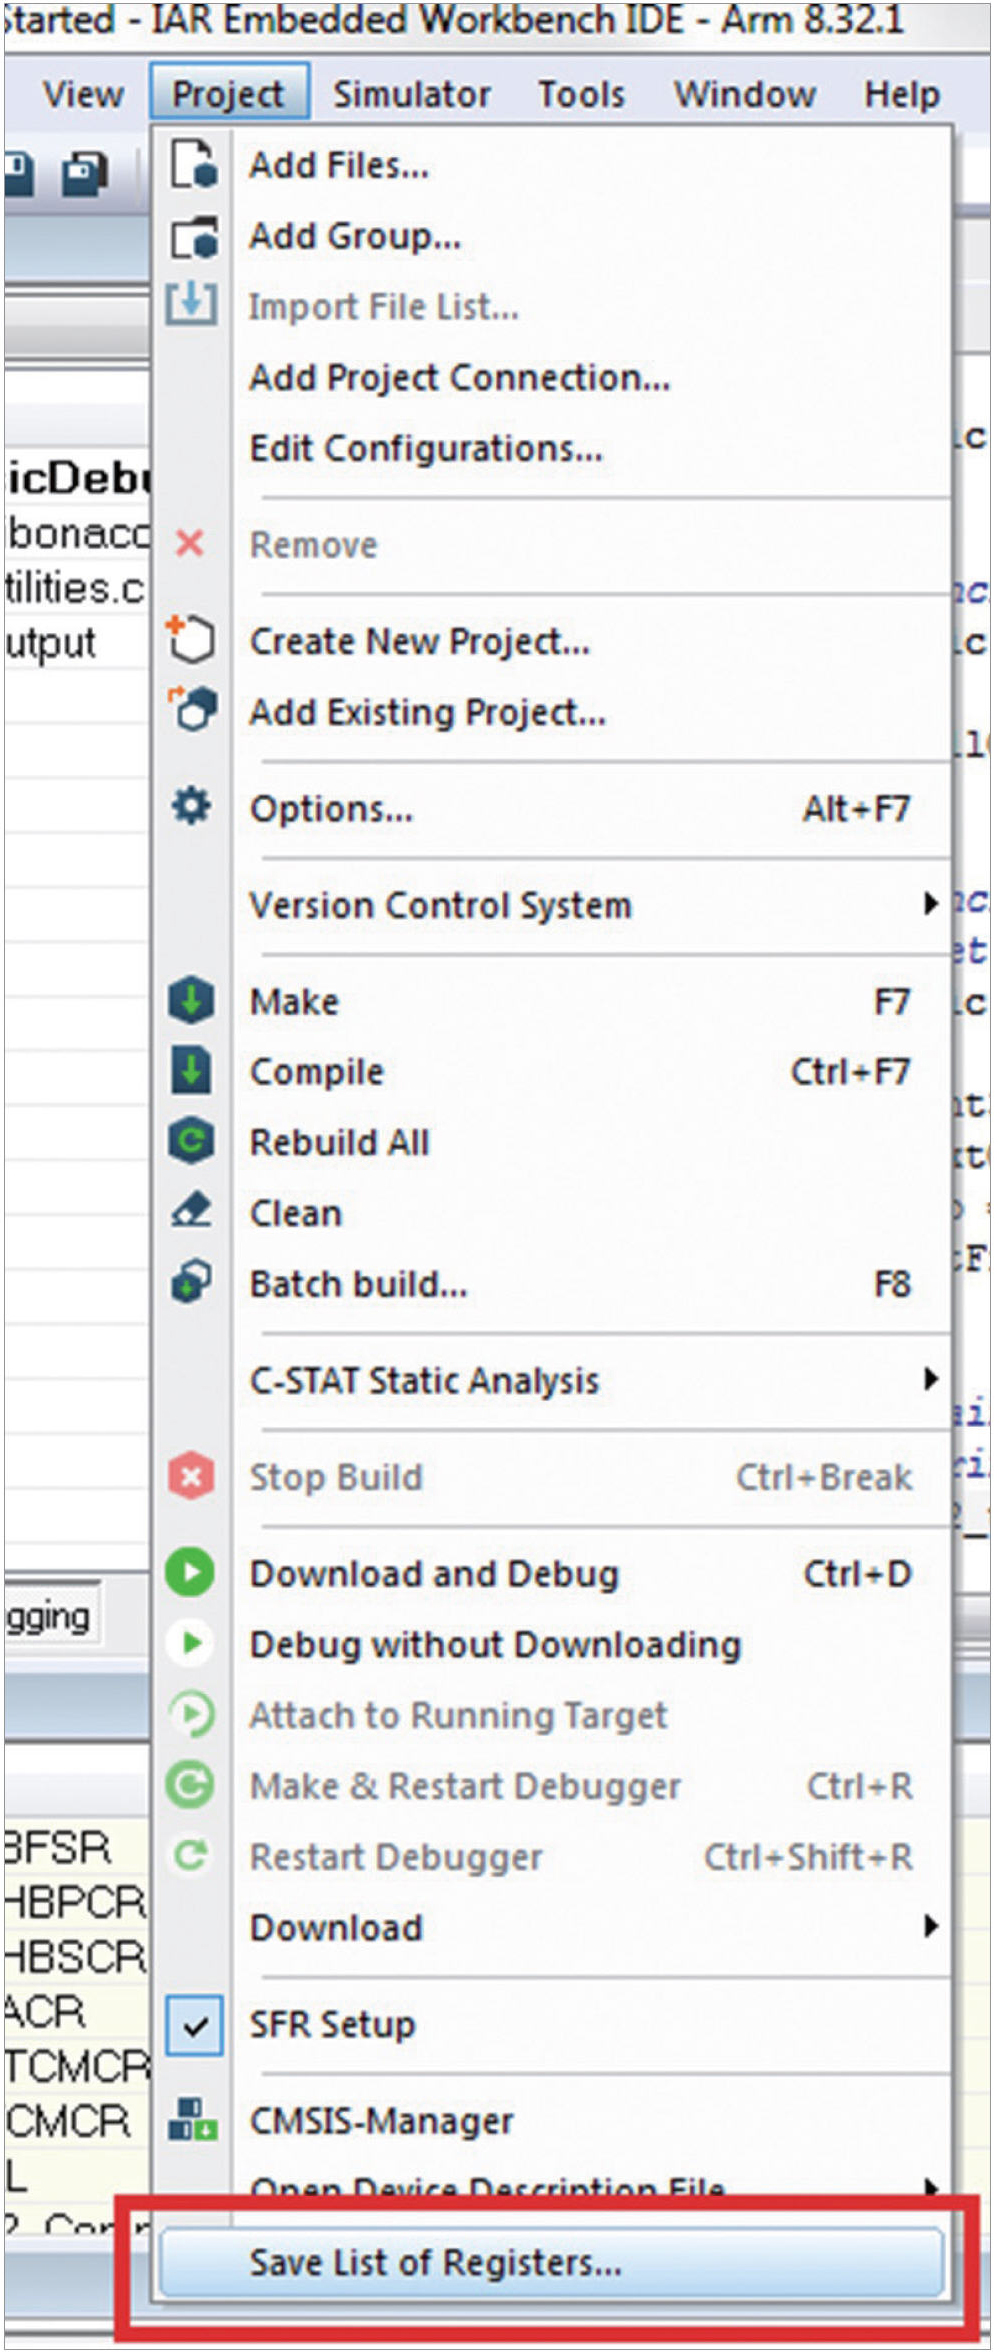
Task: Click the Add Group icon
Action: coord(192,237)
